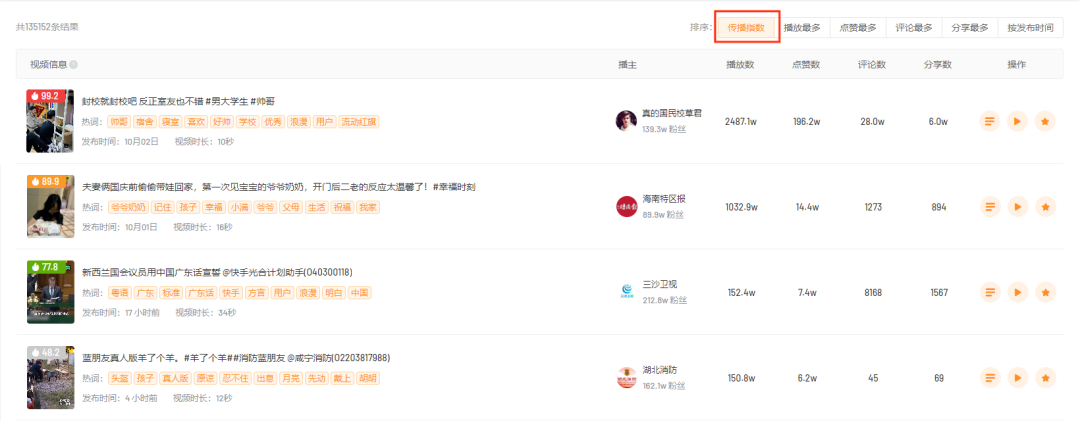1080x421 pixels.
Task: Open details list icon for 三沙卫视 video
Action: coord(990,293)
